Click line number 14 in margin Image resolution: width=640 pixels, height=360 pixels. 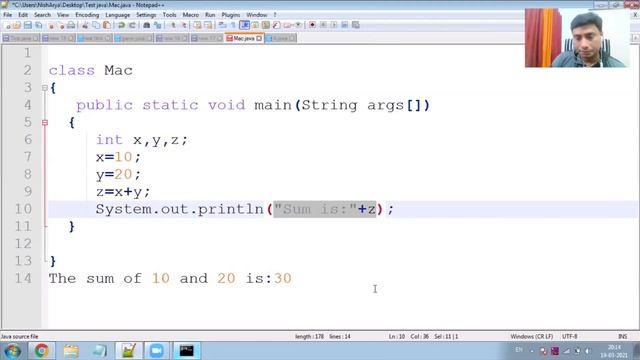coord(23,278)
